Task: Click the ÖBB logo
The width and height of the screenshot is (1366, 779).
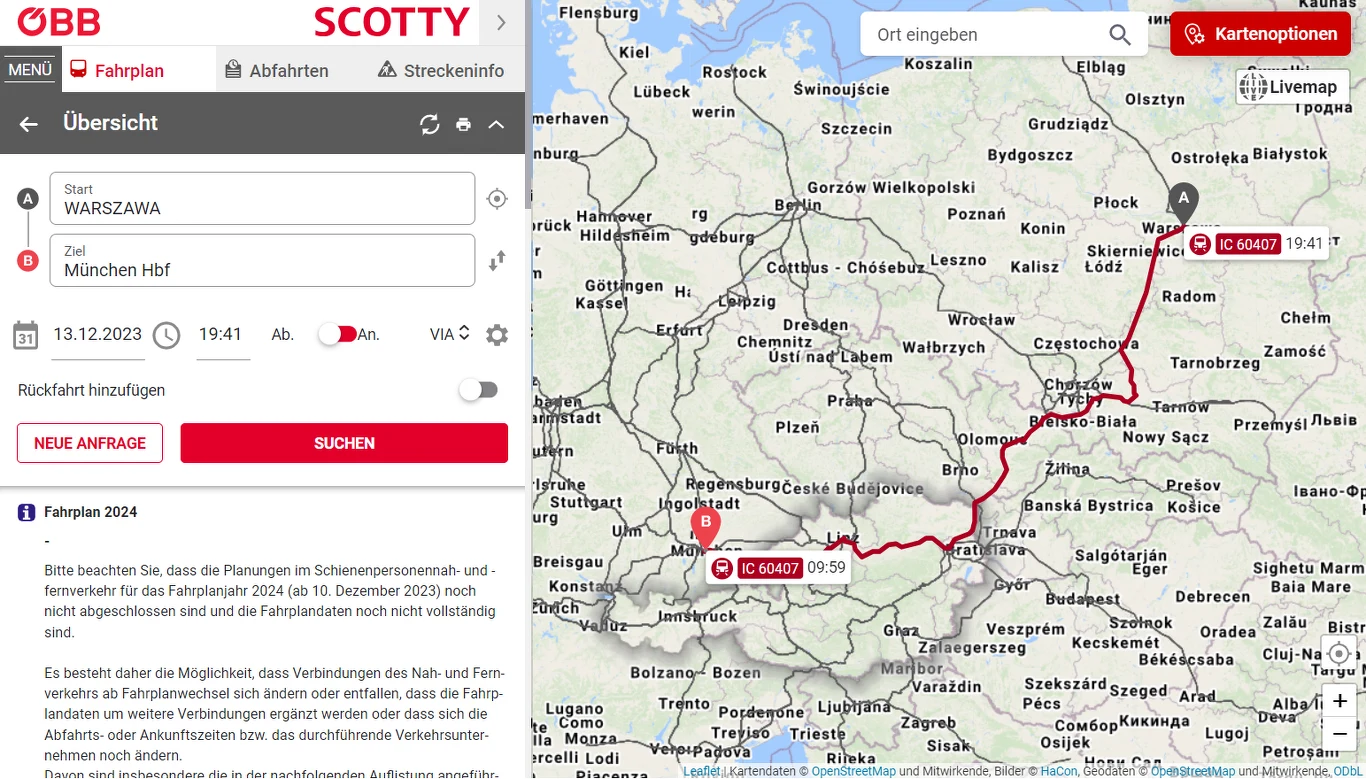Action: point(58,21)
